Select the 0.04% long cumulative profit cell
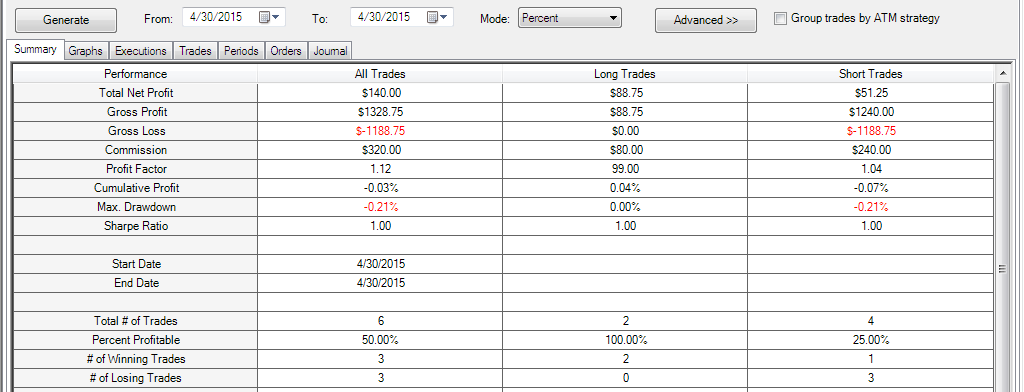The height and width of the screenshot is (392, 1024). coord(625,188)
